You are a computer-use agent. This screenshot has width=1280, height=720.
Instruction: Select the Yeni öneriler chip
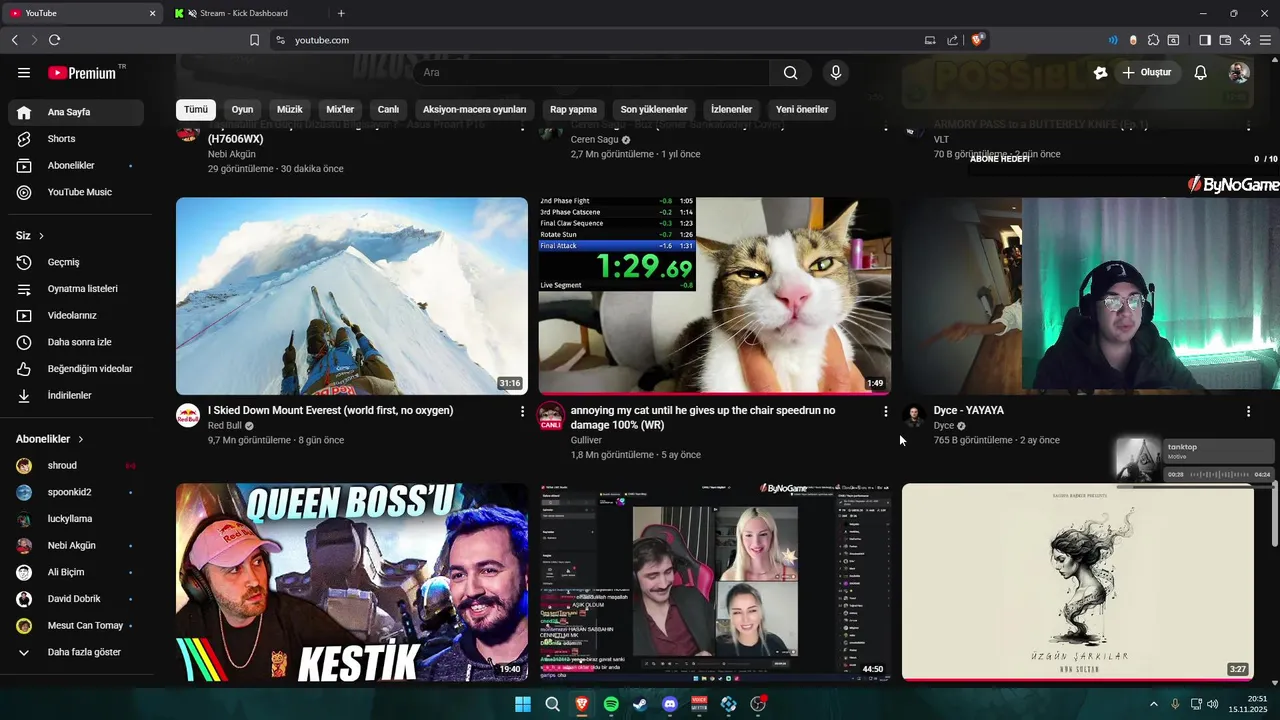pos(802,109)
